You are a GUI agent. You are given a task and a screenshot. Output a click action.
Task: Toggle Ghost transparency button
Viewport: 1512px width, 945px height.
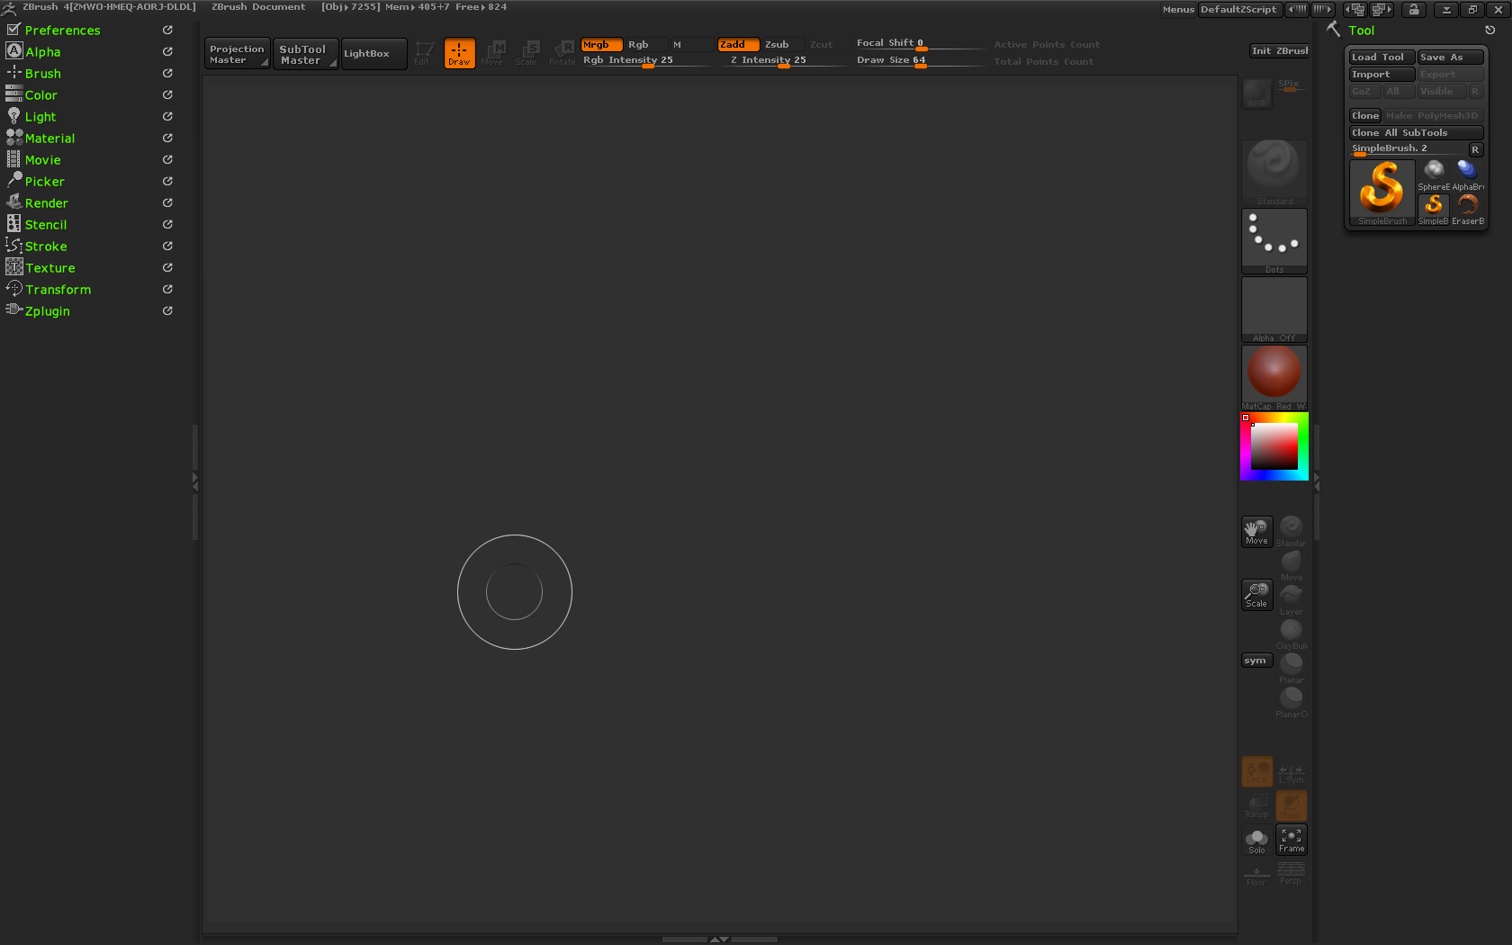coord(1291,805)
